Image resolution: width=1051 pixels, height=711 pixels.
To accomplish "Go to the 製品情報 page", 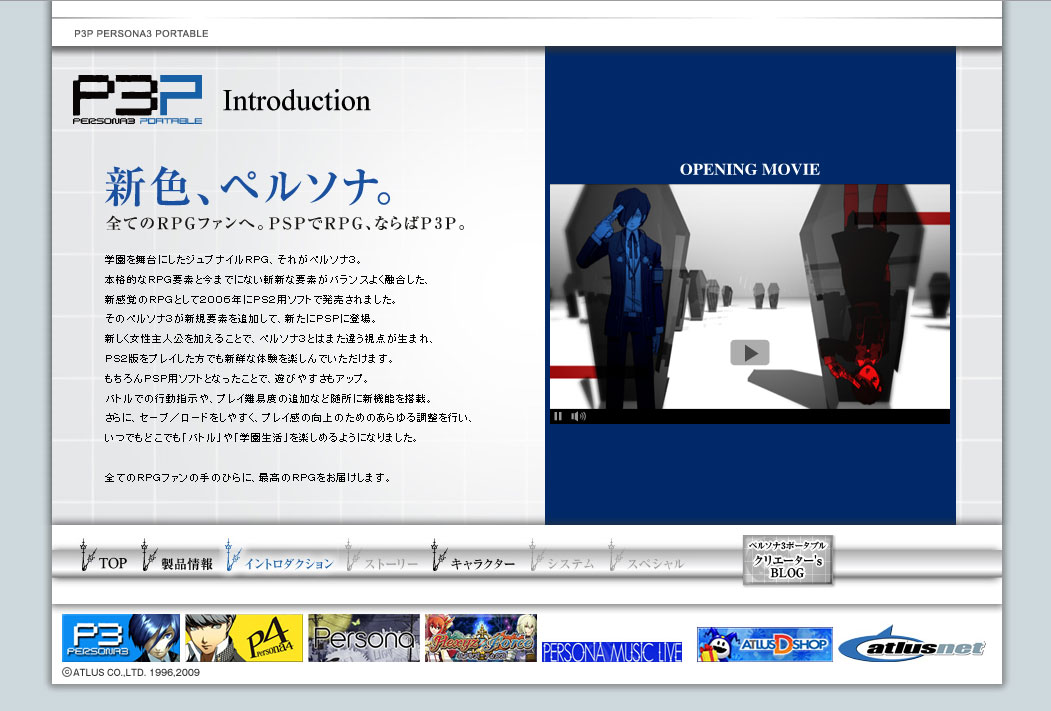I will click(178, 556).
